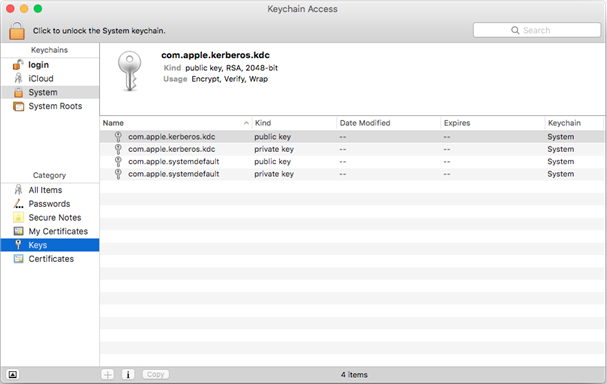Sort by Expires column header
Image resolution: width=607 pixels, height=384 pixels.
493,123
